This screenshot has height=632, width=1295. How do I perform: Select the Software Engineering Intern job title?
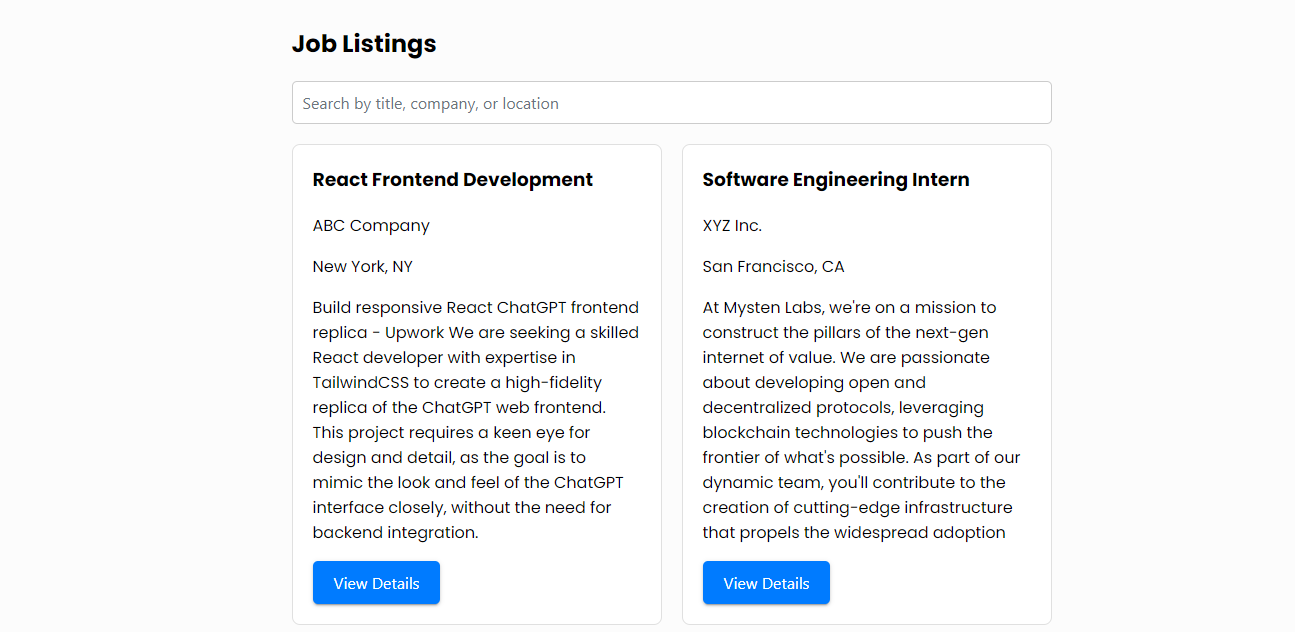click(x=835, y=180)
